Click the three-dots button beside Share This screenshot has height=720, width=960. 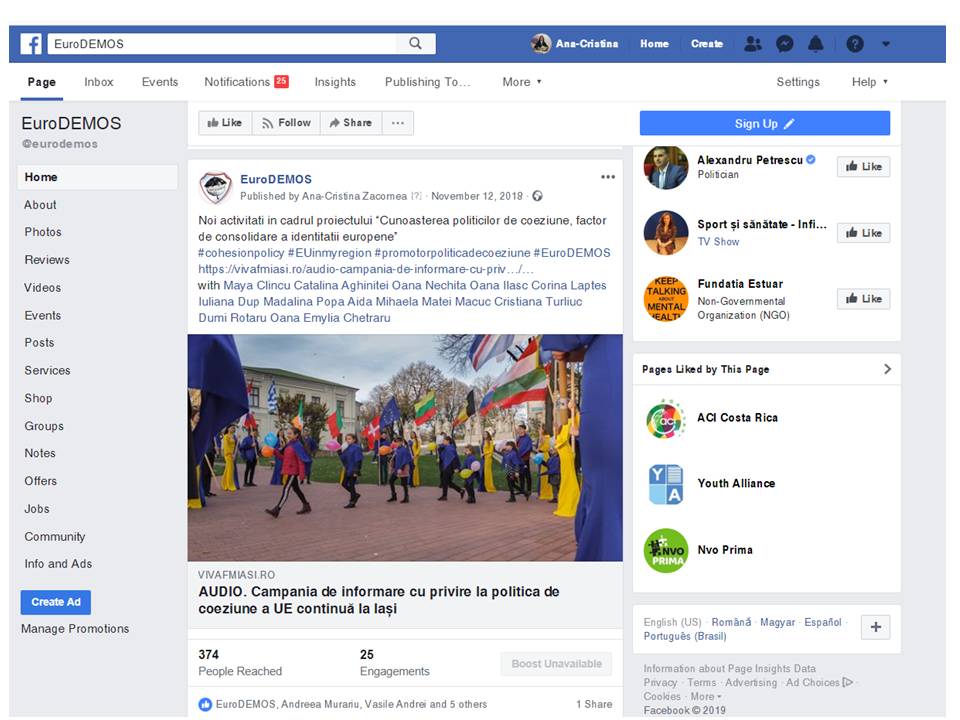tap(398, 123)
